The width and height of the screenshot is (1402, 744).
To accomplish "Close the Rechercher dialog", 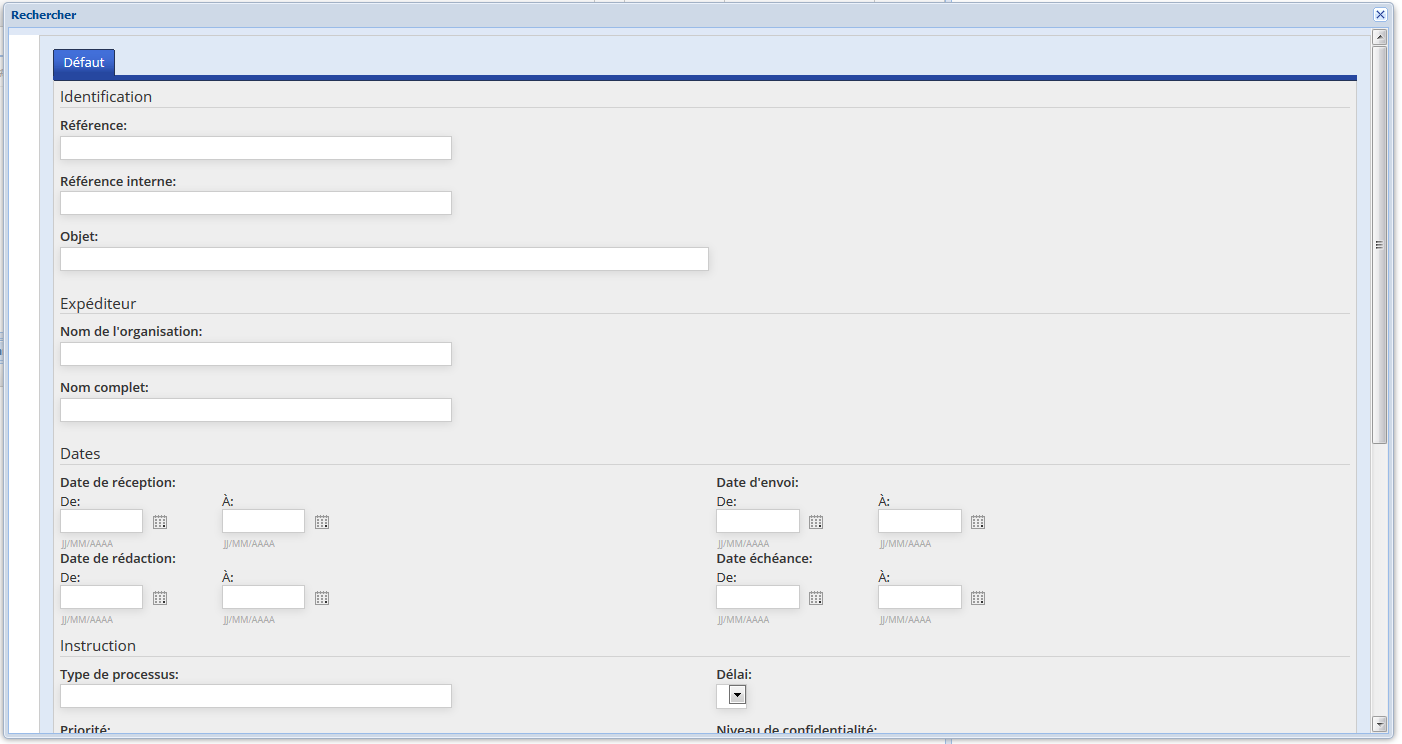I will [1380, 14].
